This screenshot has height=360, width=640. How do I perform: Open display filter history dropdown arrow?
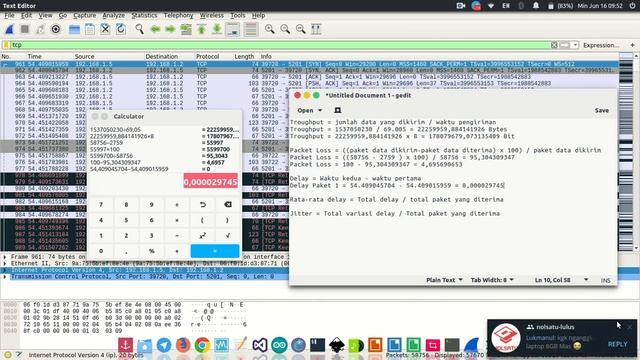click(575, 45)
